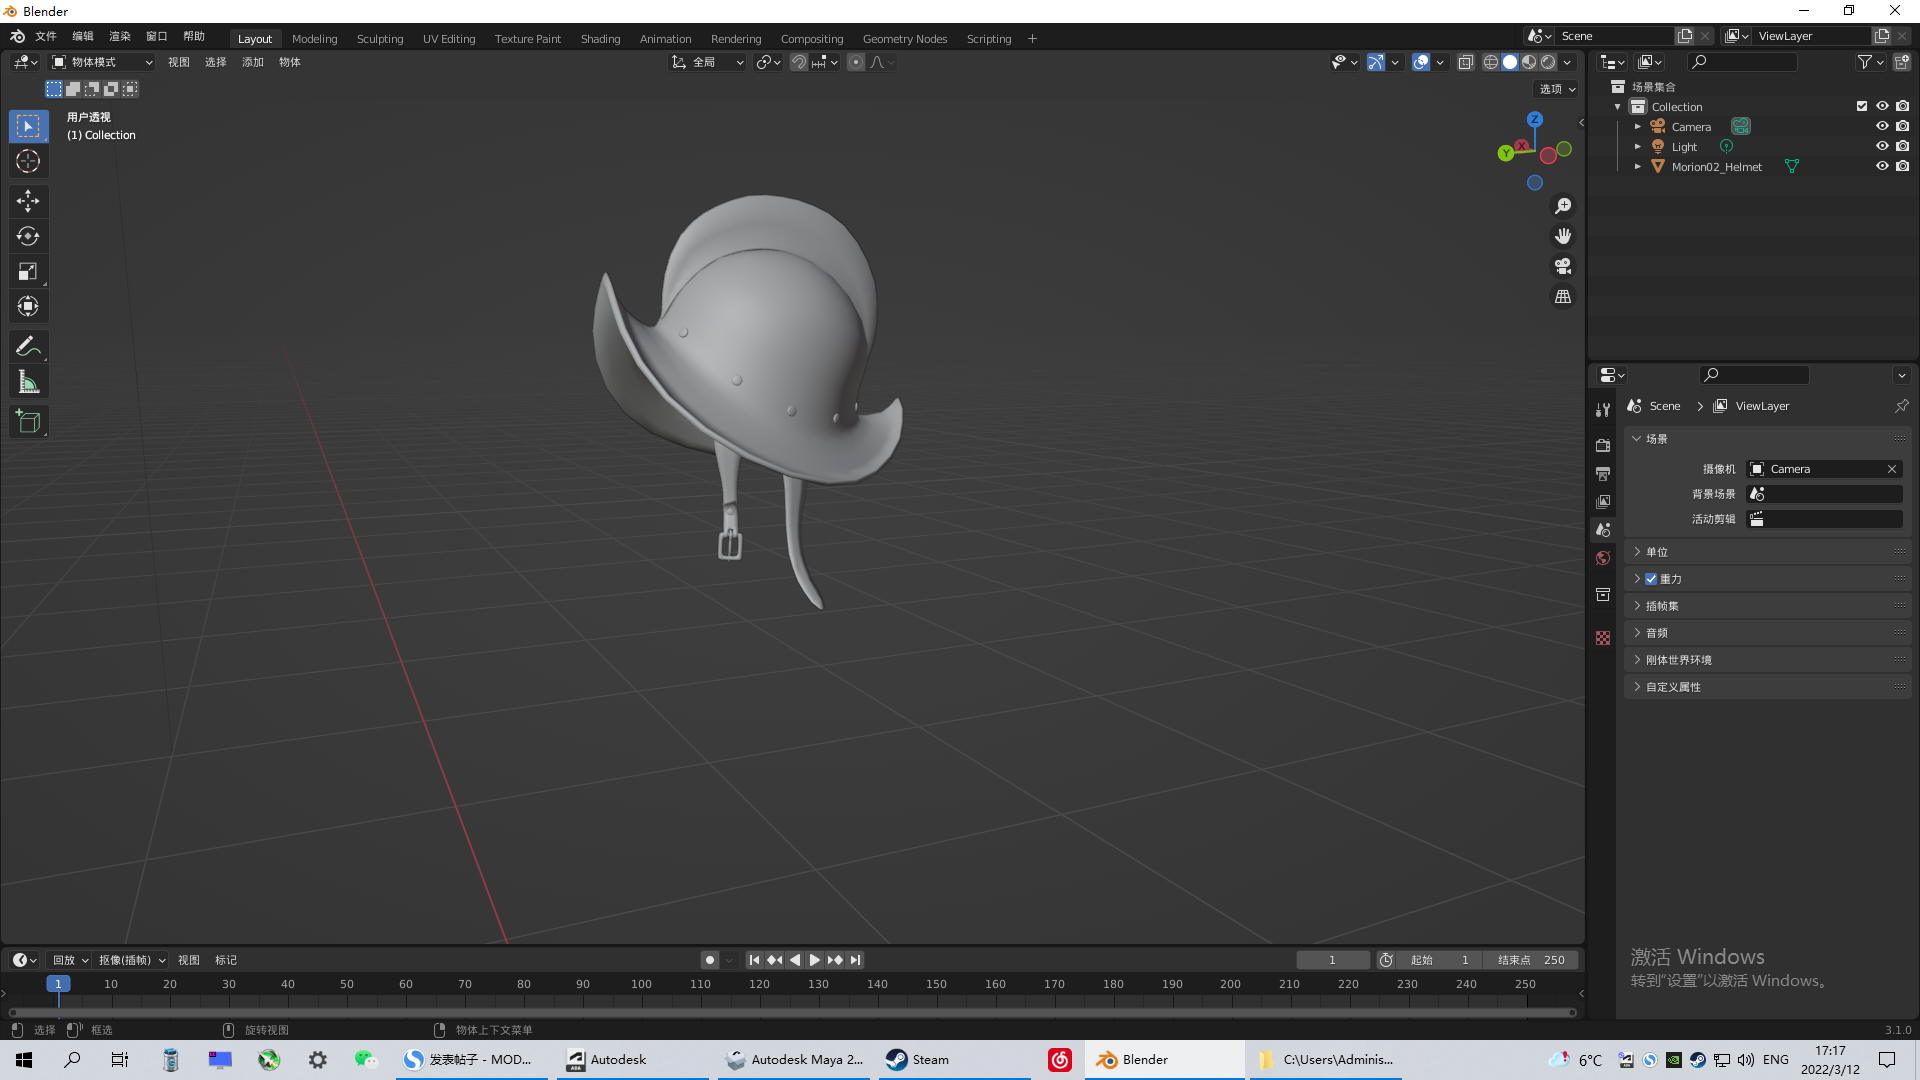The width and height of the screenshot is (1920, 1080).
Task: Toggle the gravity (重力) checkbox
Action: [1651, 579]
